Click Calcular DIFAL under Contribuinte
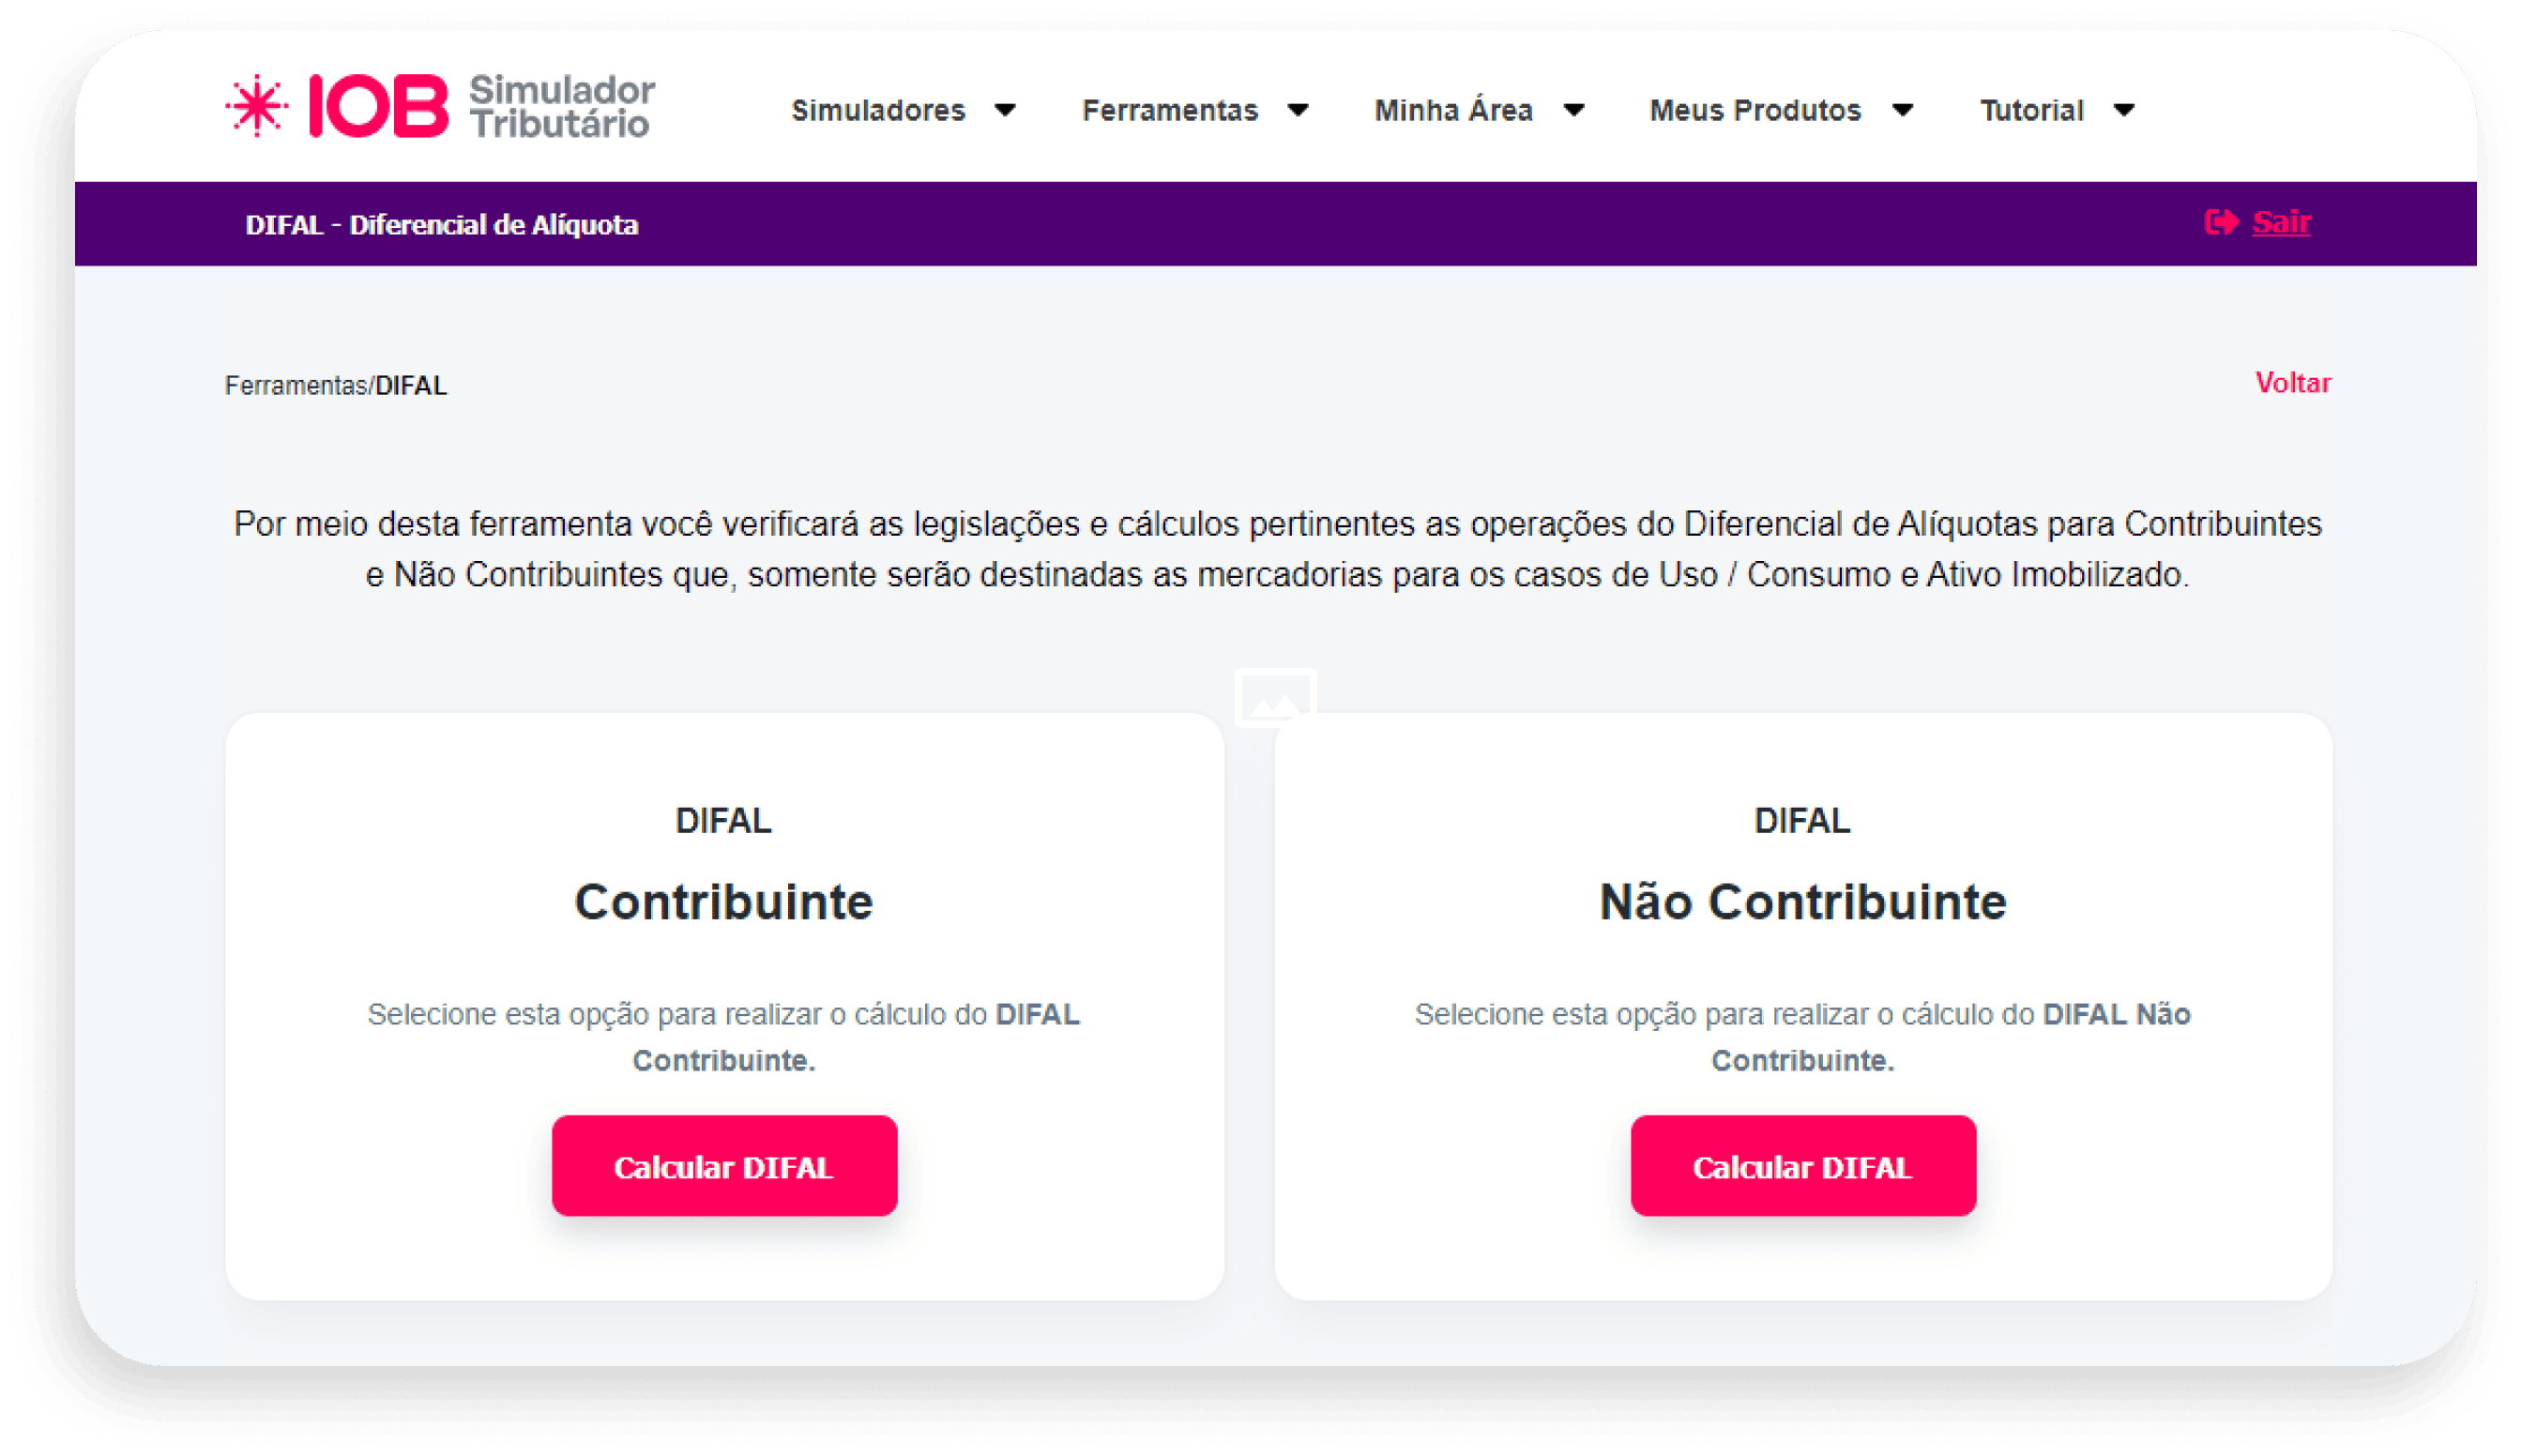Viewport: 2522px width, 1456px height. [x=724, y=1166]
